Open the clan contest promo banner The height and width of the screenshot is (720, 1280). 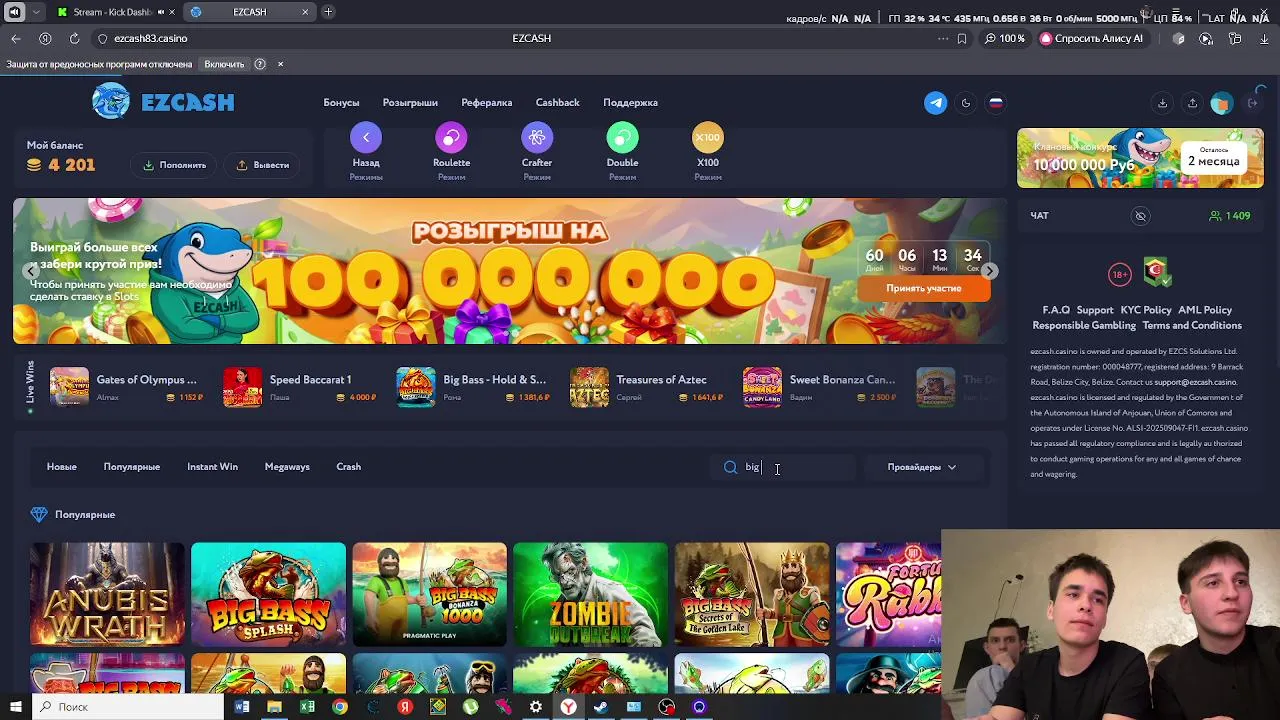(x=1140, y=158)
